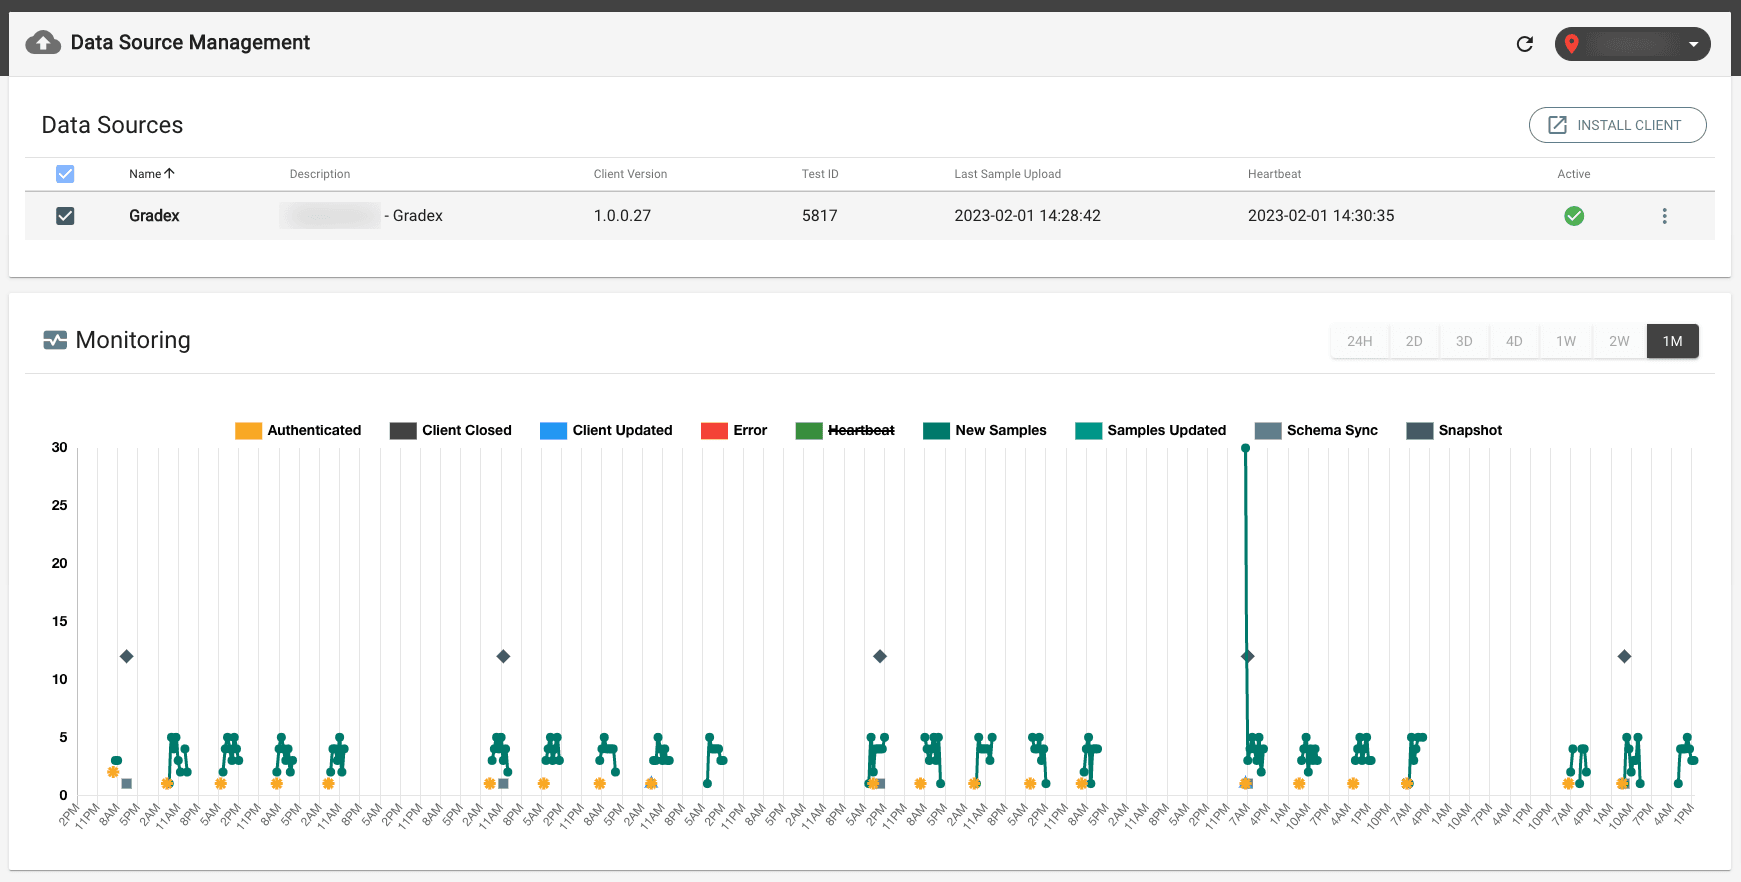Toggle the Authenticated legend series
Screen dimensions: 1741x882
(298, 431)
